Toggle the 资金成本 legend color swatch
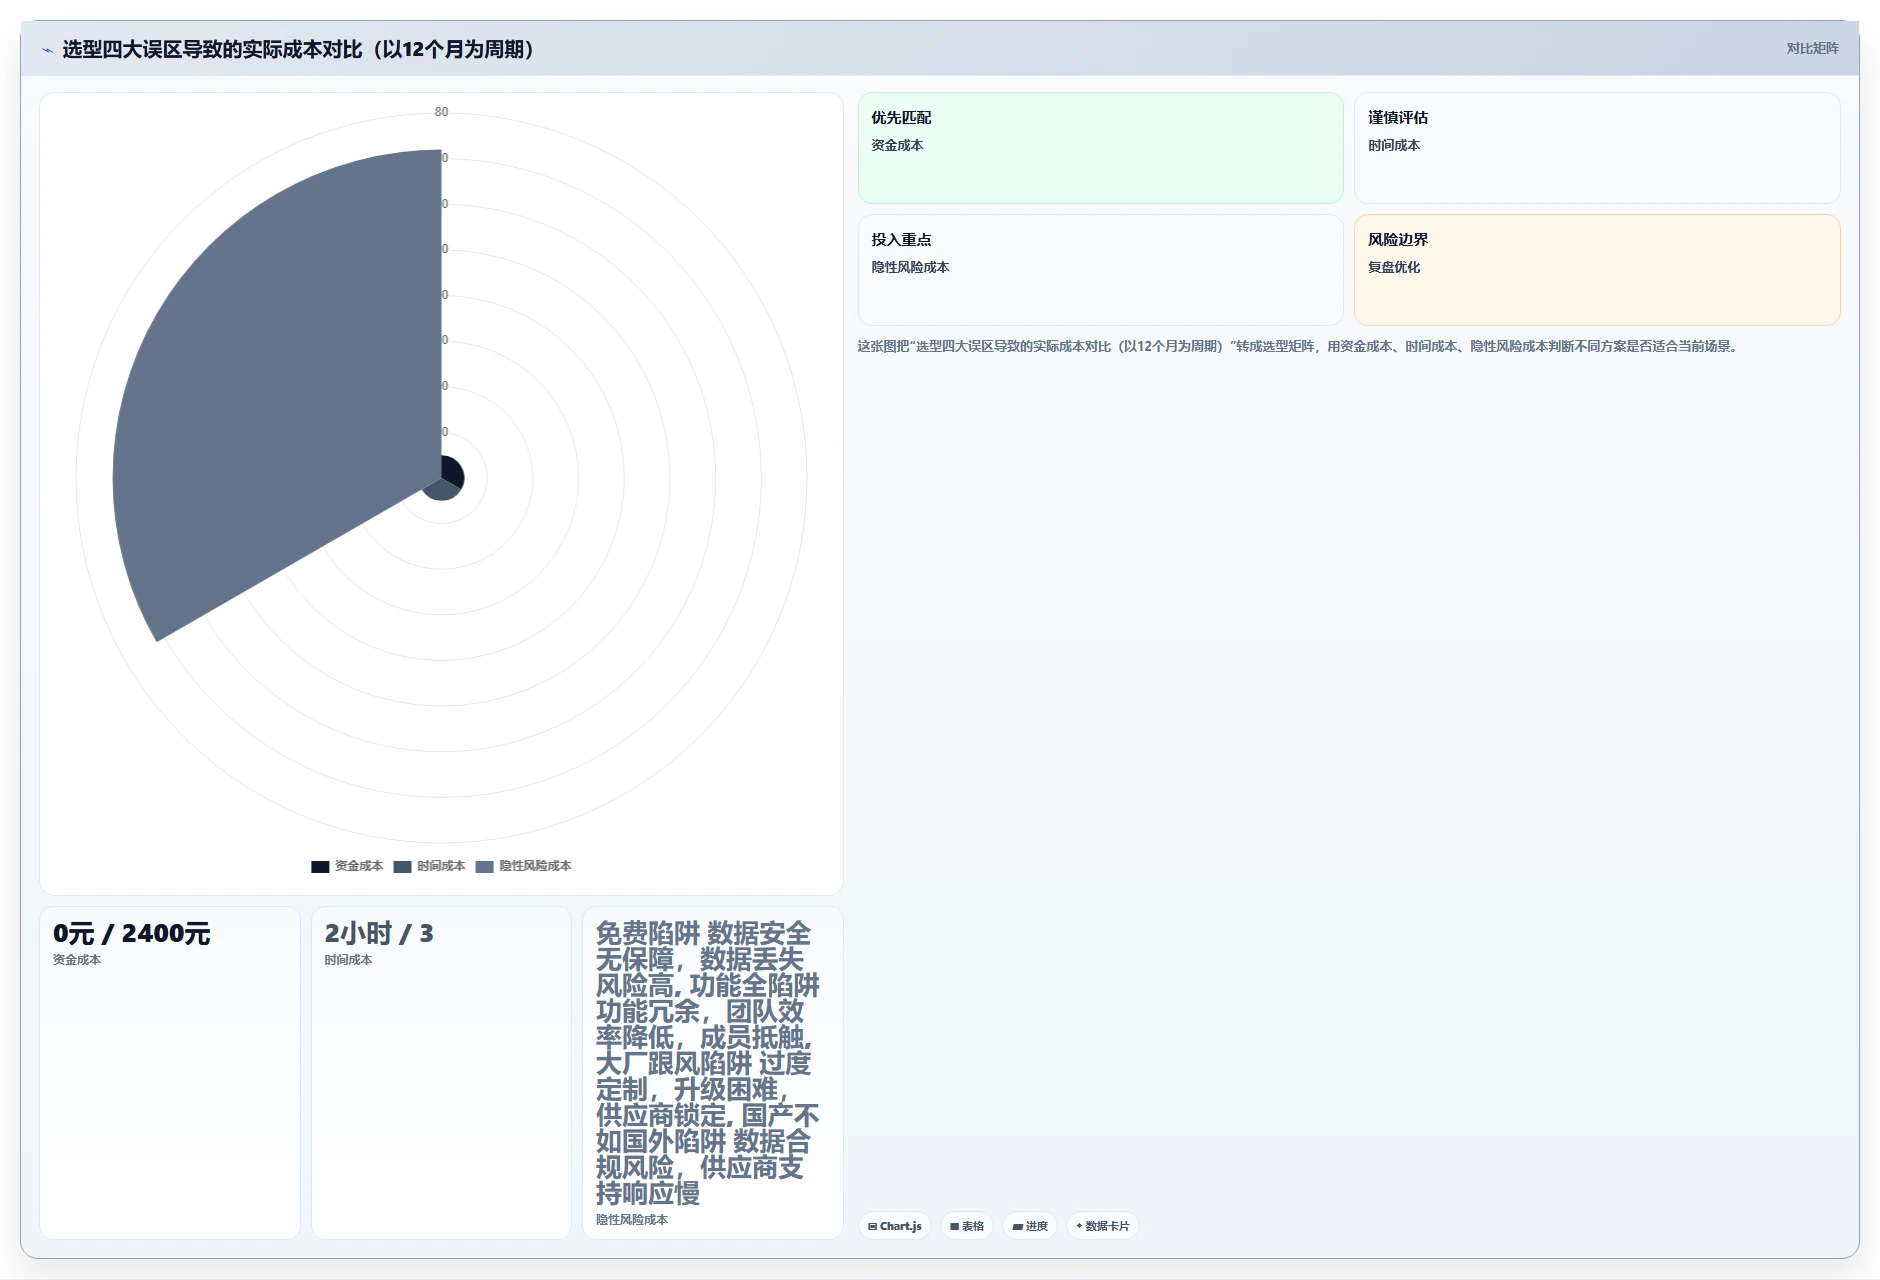The image size is (1880, 1280). pos(320,866)
